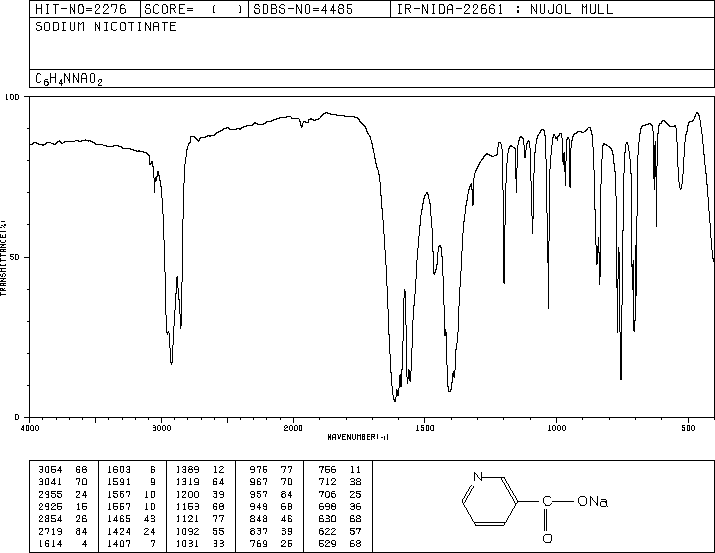Select peak value 848 in the table

tap(259, 519)
